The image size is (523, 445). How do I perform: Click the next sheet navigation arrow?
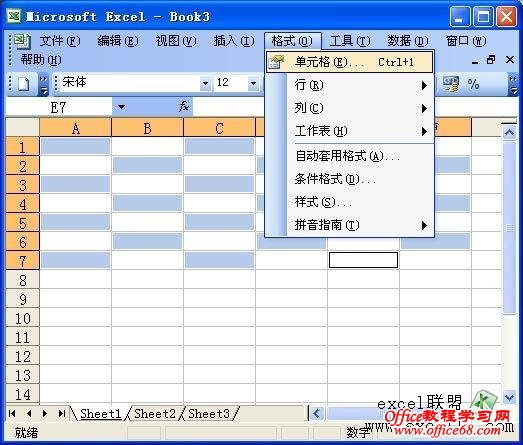click(x=45, y=414)
